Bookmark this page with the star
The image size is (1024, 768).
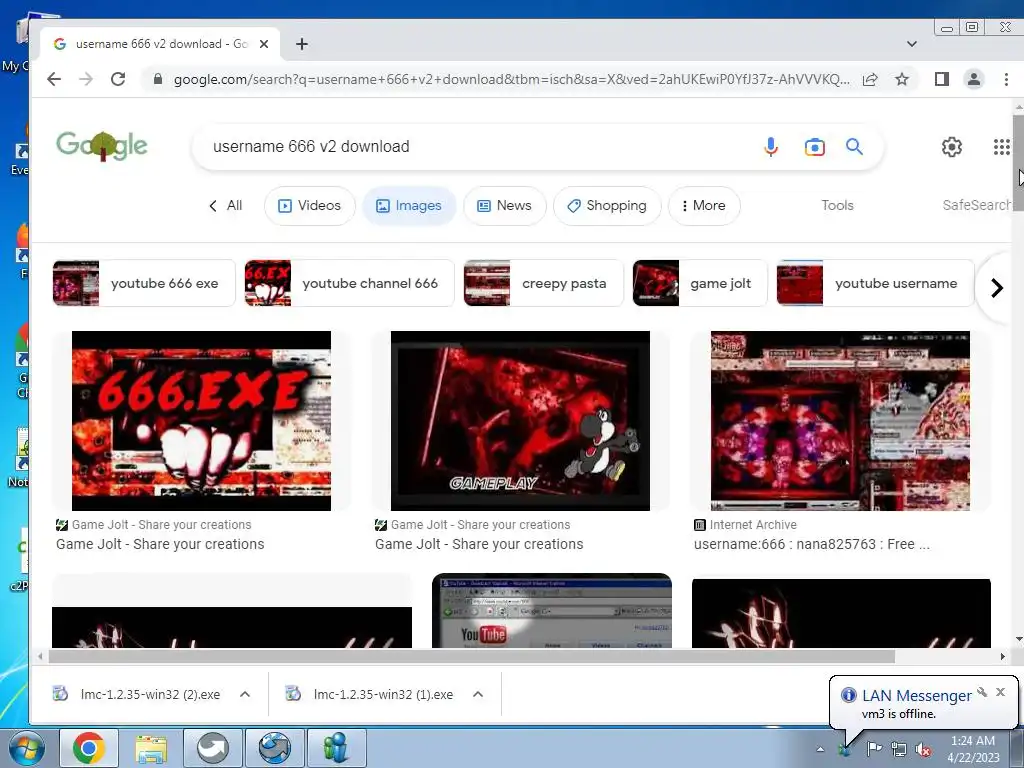click(902, 80)
